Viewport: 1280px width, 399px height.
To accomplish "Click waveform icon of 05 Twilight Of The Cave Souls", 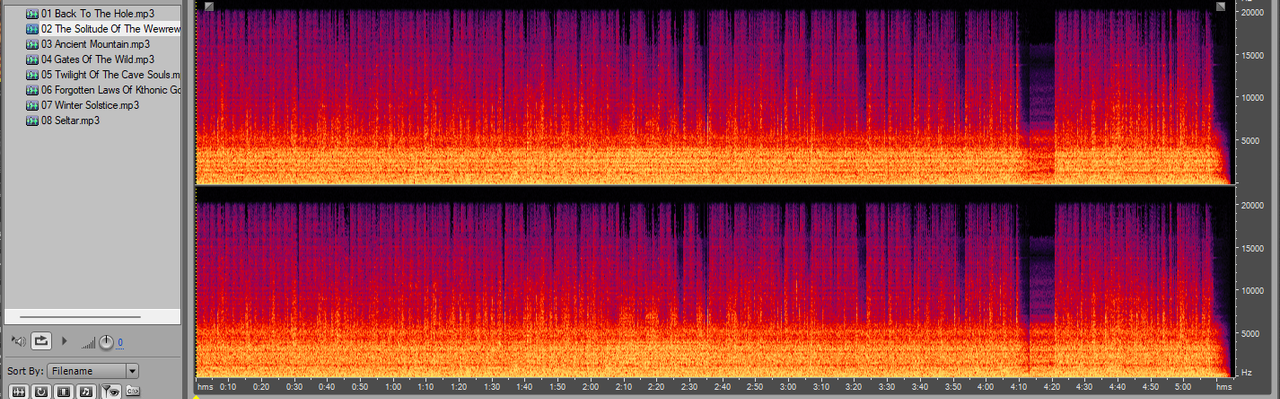I will [32, 75].
